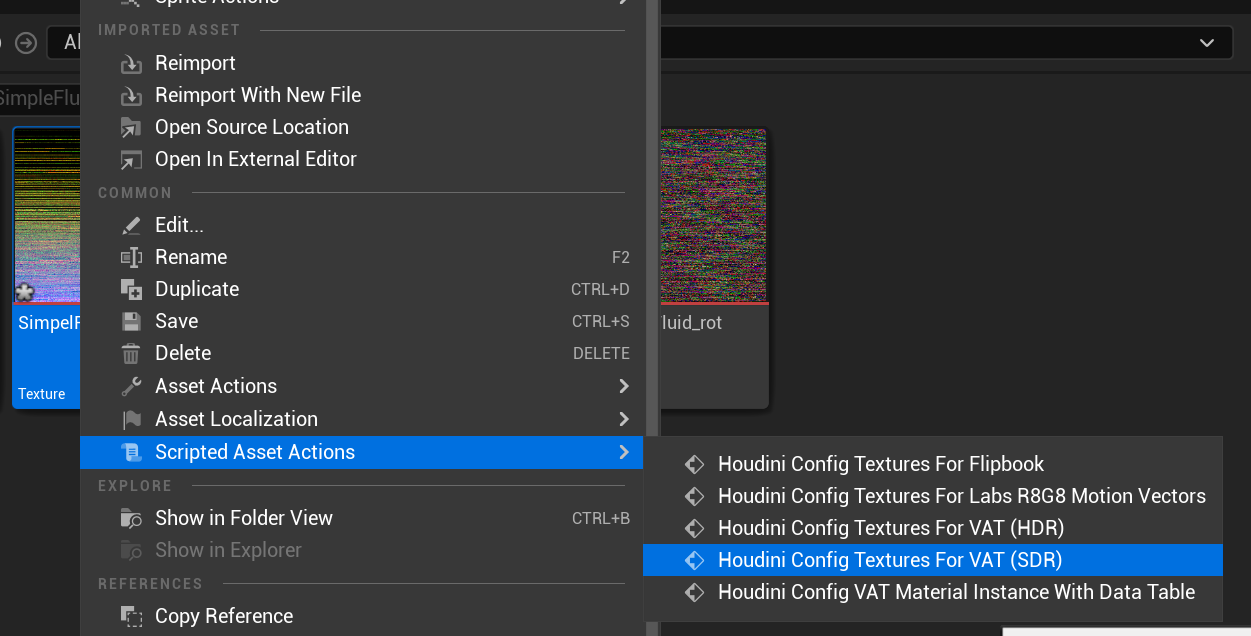Select the fluid_rot texture thumbnail
The image size is (1251, 636).
[713, 216]
